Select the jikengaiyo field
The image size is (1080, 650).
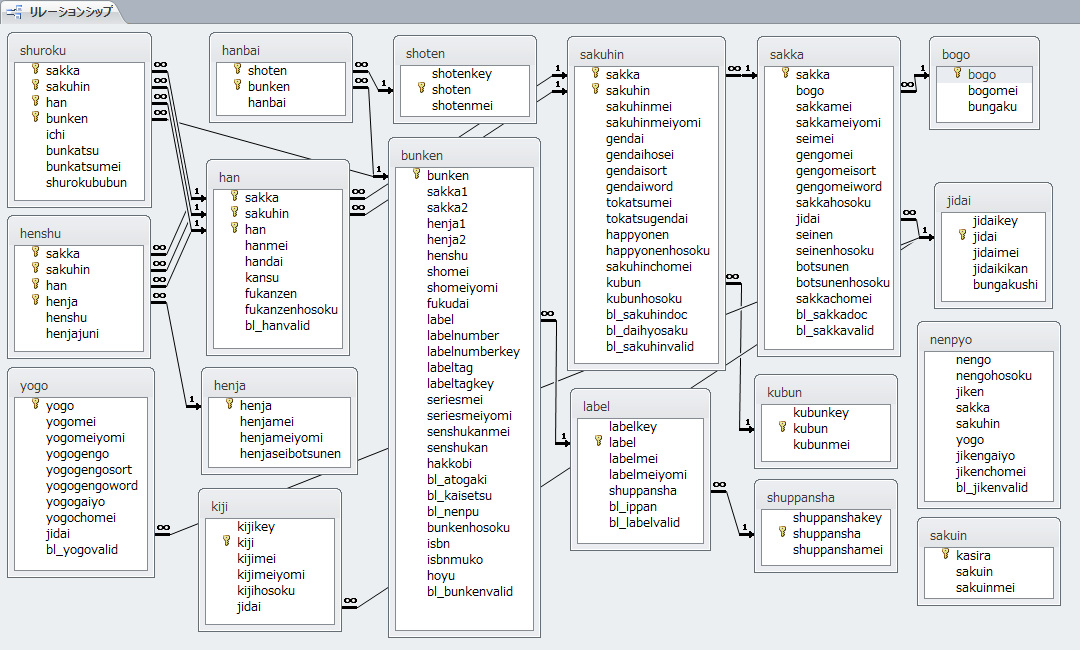pos(985,455)
